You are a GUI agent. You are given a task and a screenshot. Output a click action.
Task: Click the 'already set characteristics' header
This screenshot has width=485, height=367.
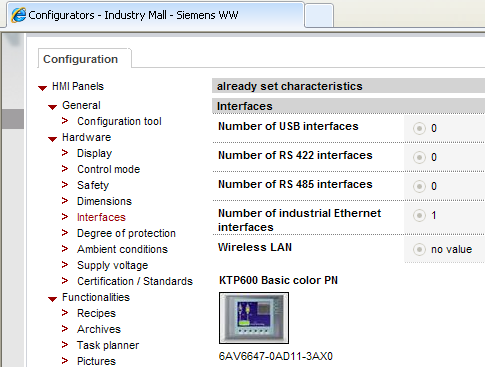pos(348,86)
